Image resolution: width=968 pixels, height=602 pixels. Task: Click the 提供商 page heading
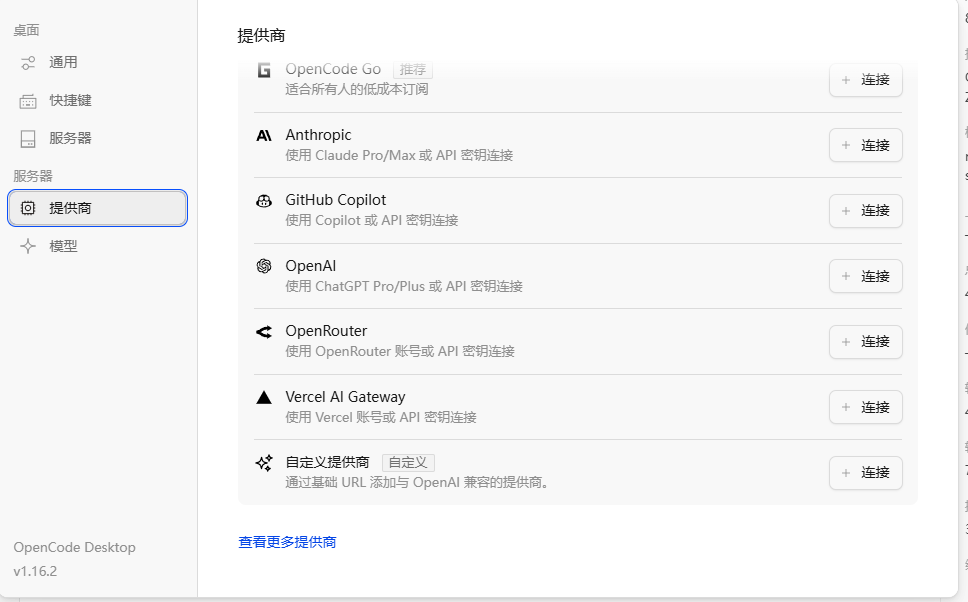tap(261, 36)
